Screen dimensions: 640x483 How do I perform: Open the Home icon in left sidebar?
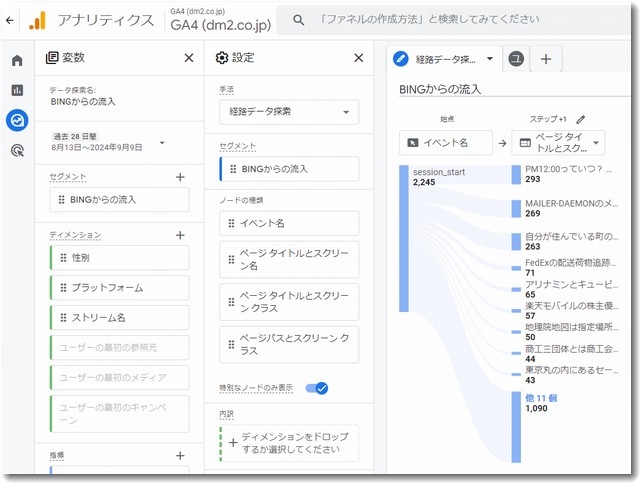(16, 60)
